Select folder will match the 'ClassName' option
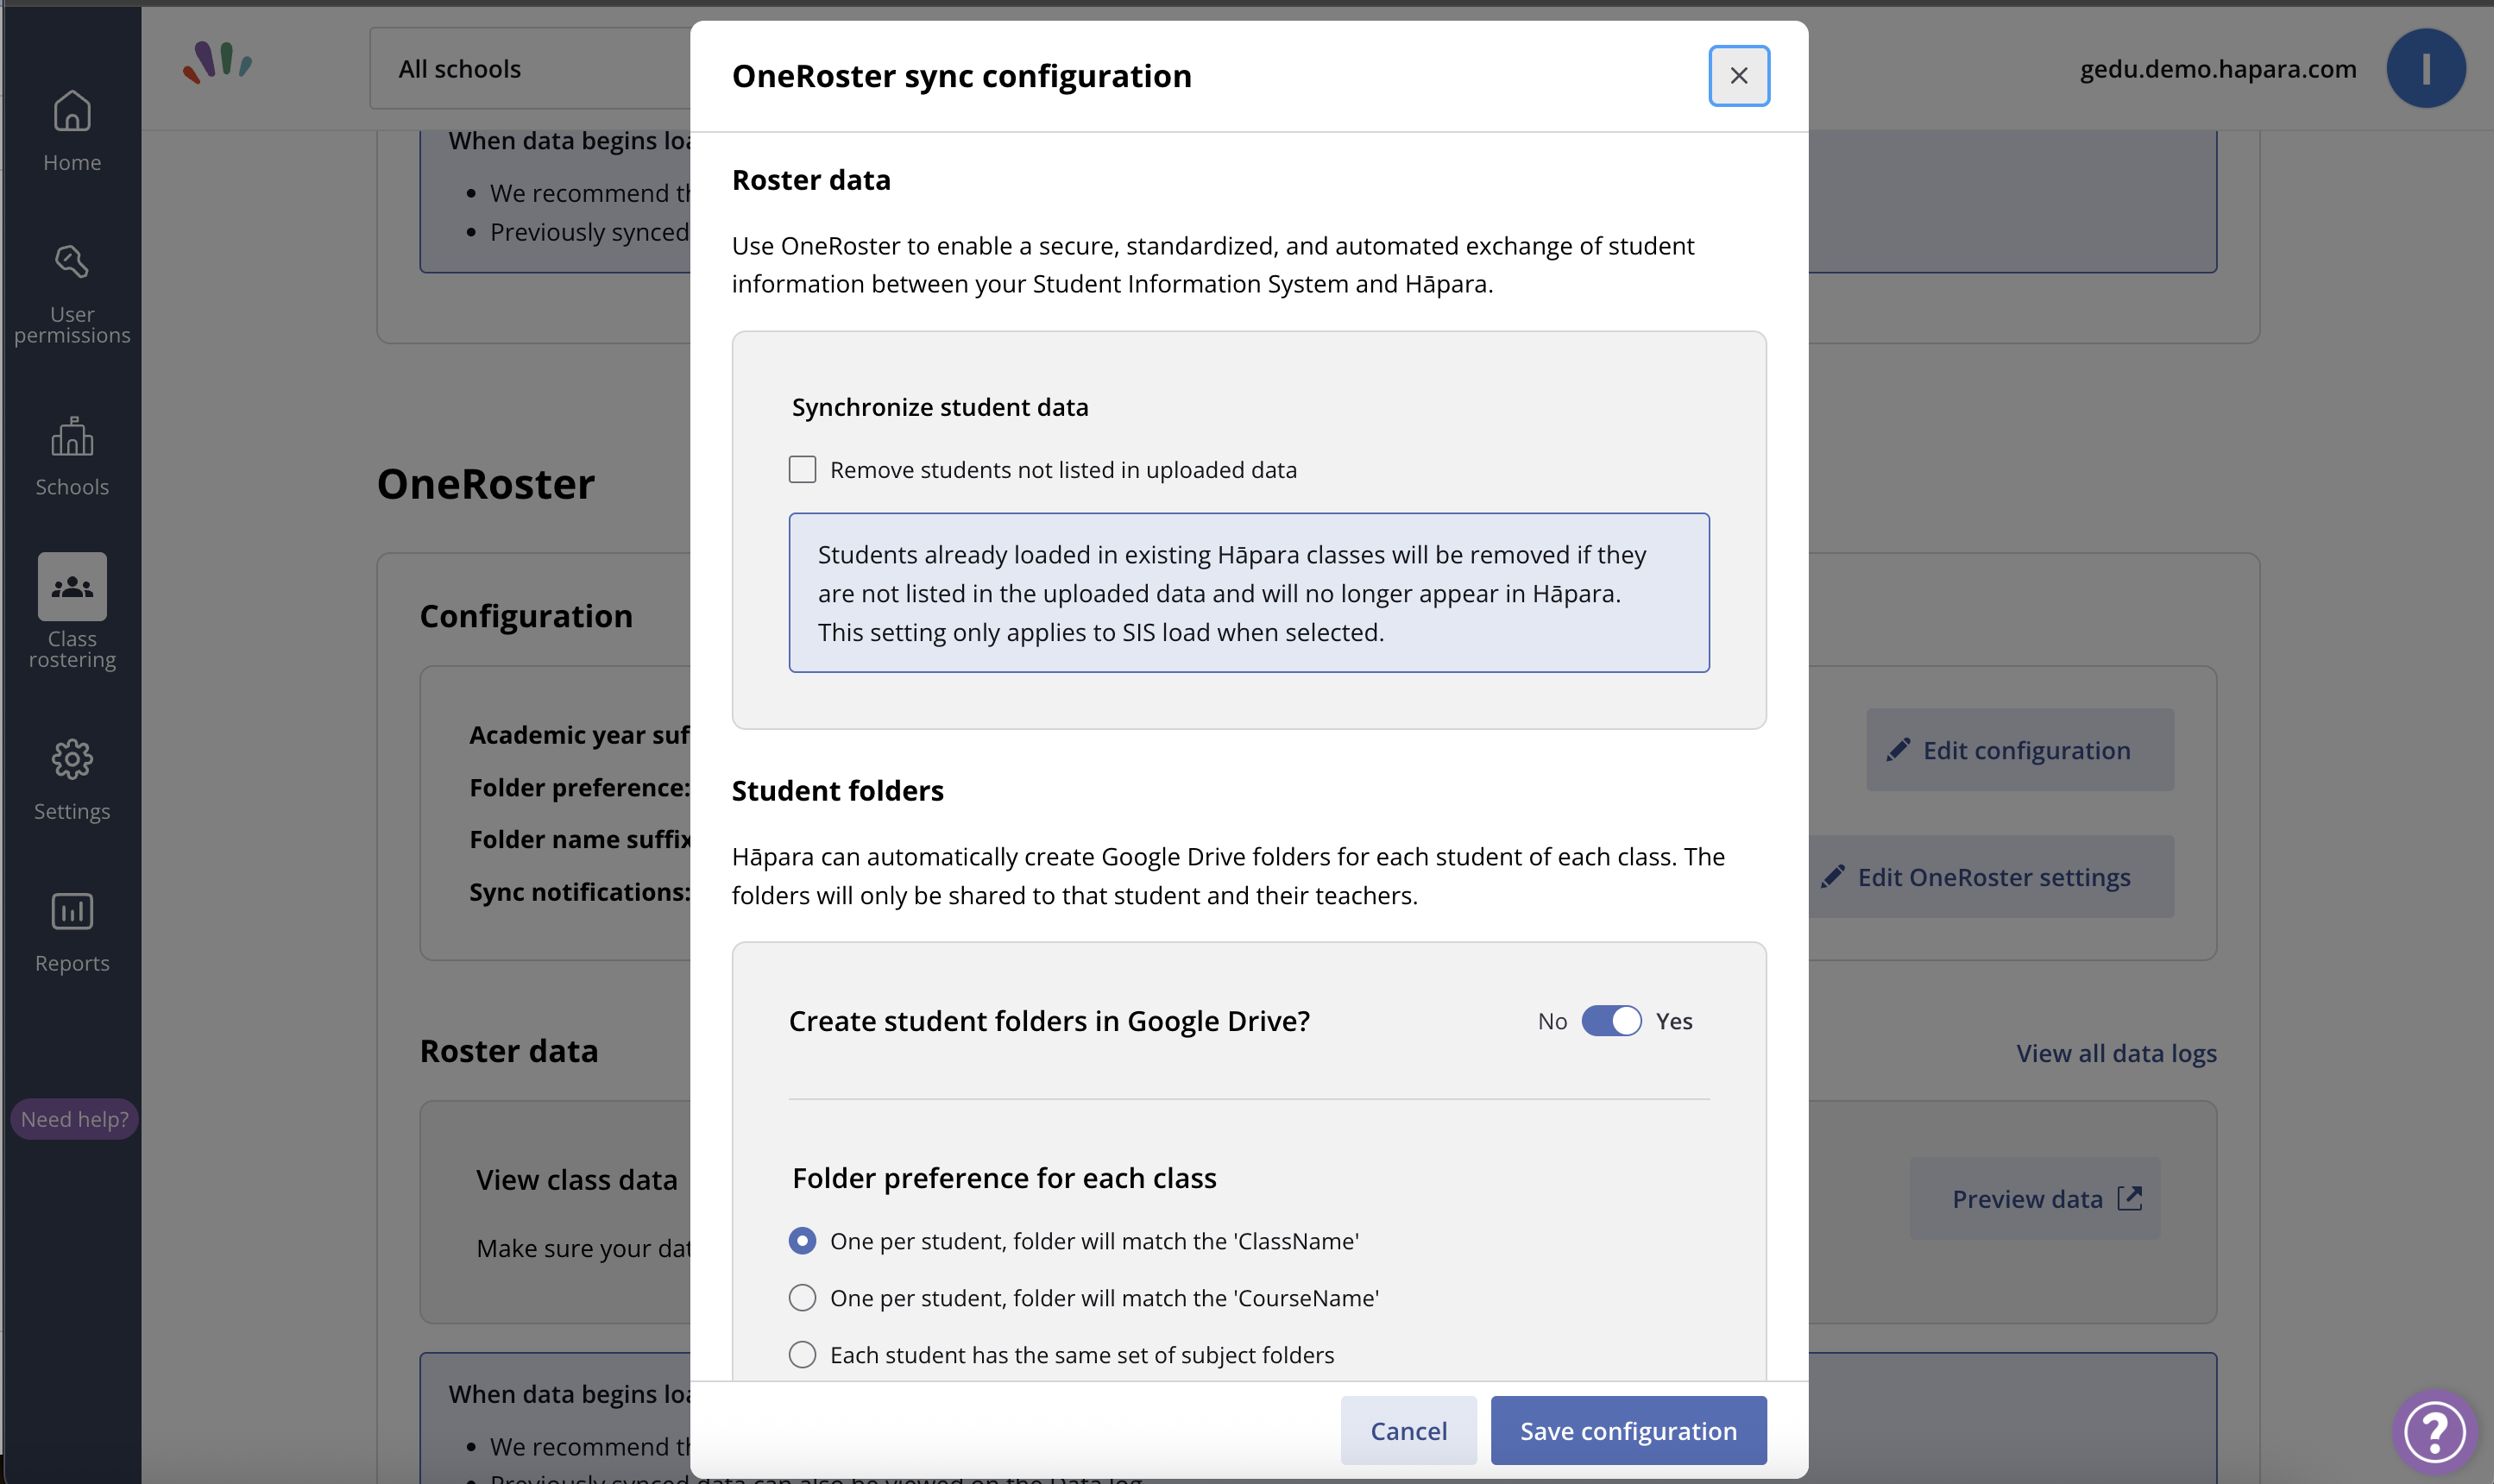This screenshot has width=2494, height=1484. click(802, 1241)
